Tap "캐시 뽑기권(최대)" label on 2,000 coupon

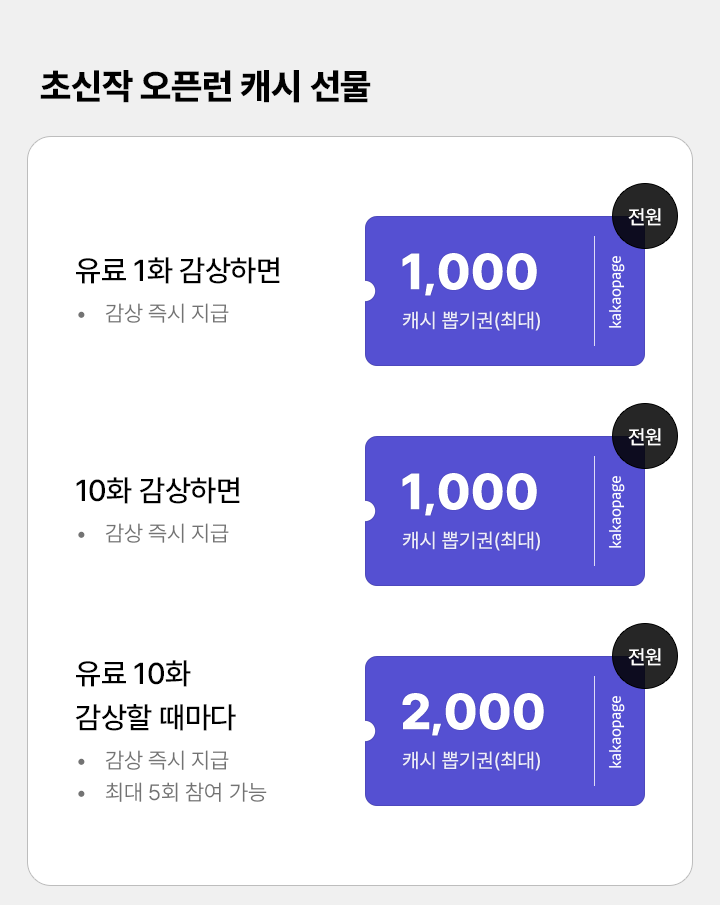[471, 761]
